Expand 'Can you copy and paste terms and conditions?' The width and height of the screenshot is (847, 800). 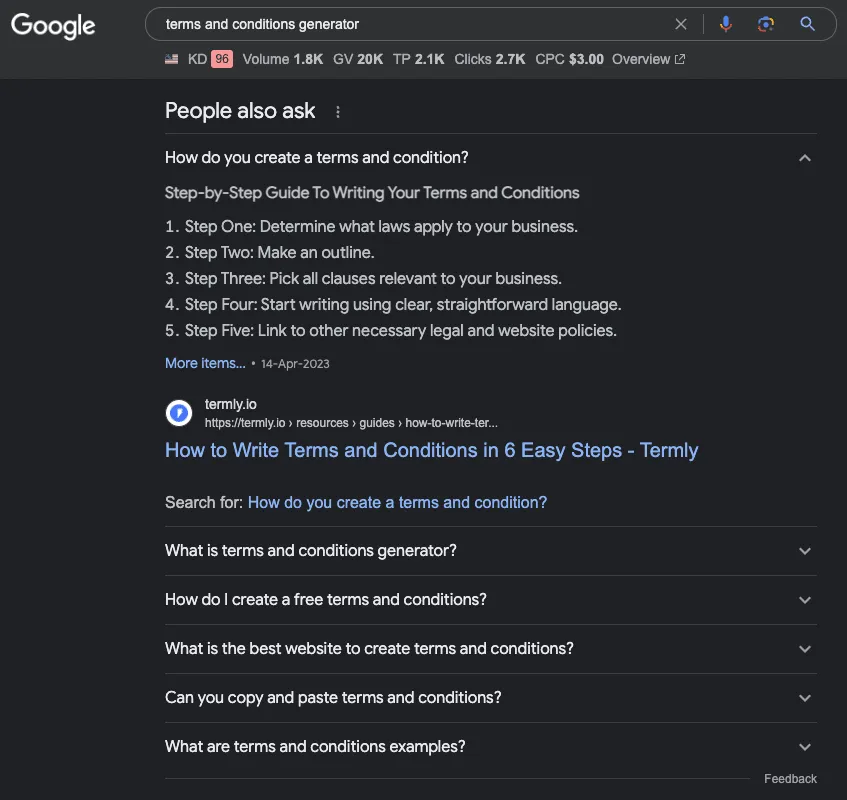tap(804, 698)
